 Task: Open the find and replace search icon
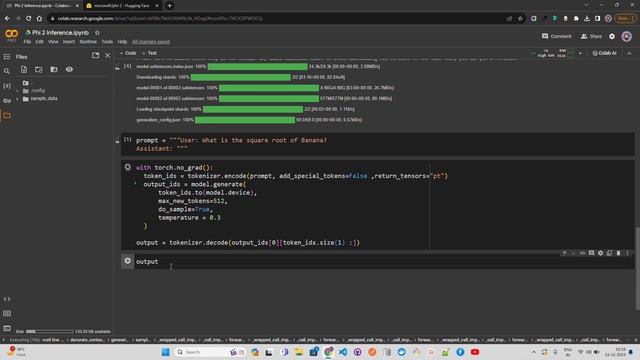pos(7,71)
